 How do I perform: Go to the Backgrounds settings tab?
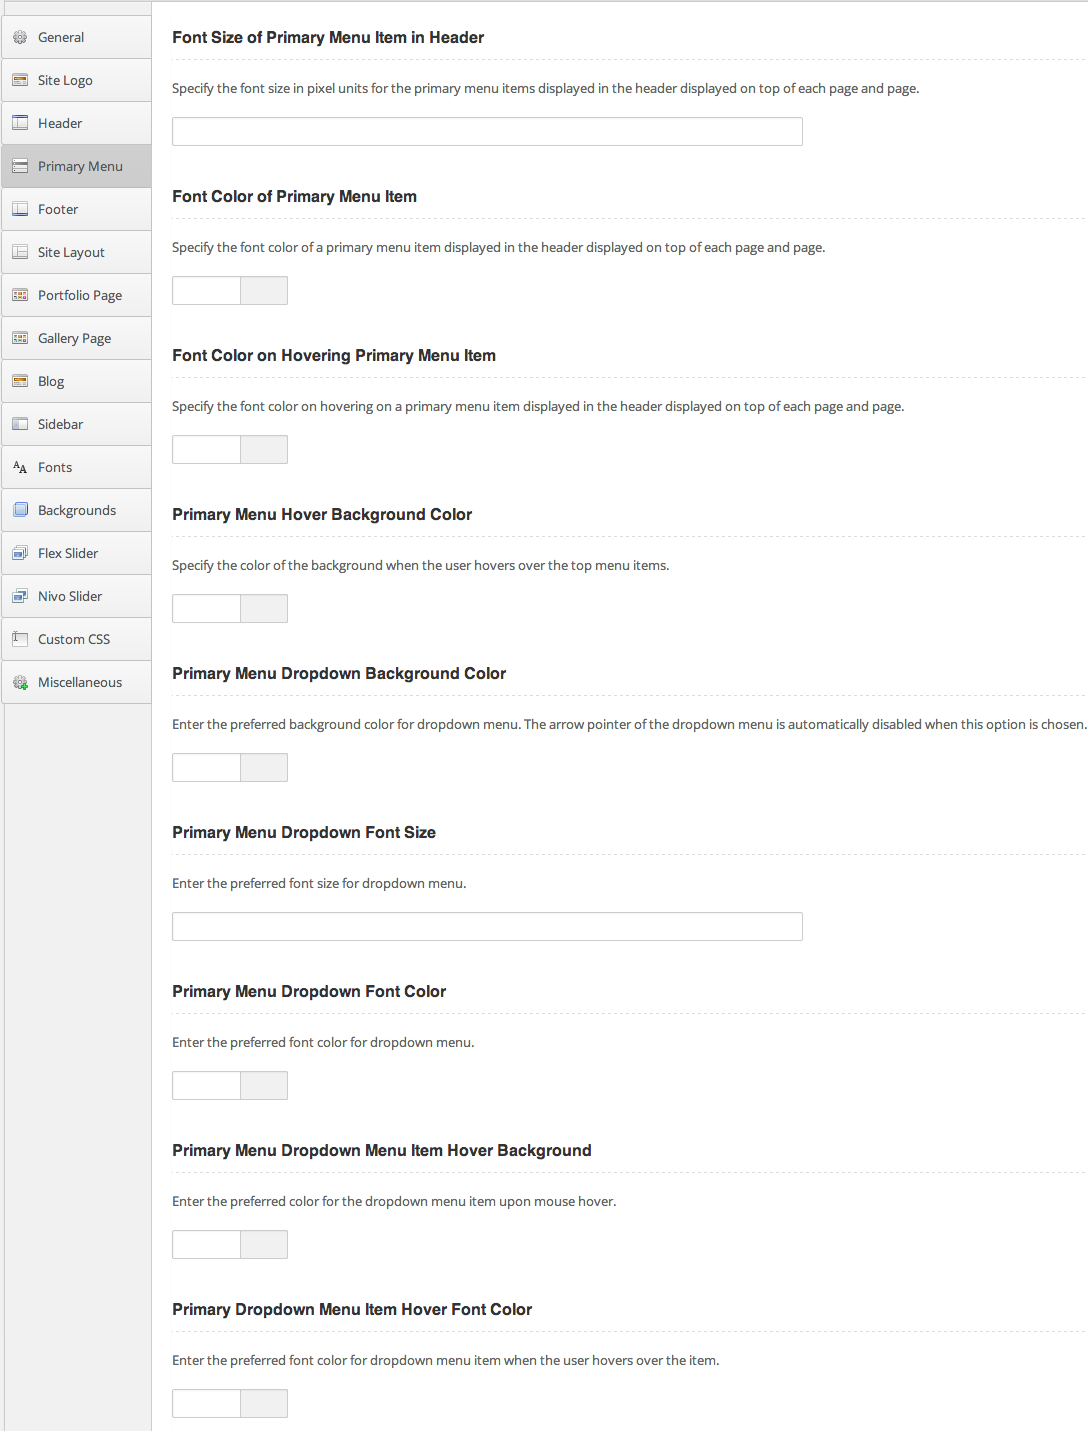[77, 510]
